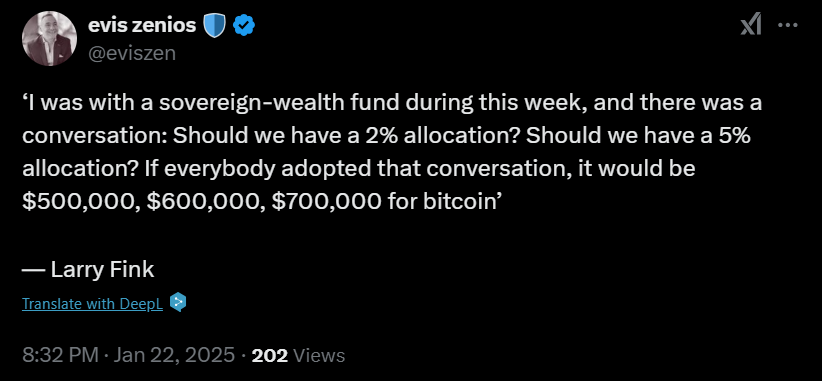Viewport: 822px width, 381px height.
Task: Open the three-dot more options menu
Action: [x=788, y=25]
